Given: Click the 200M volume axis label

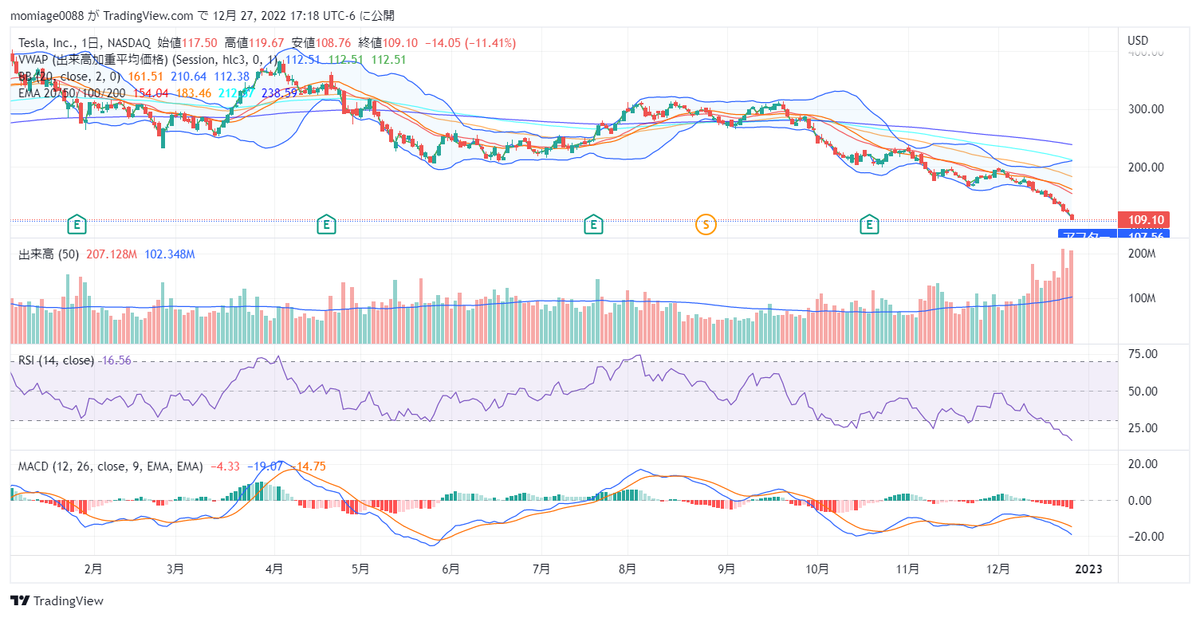Looking at the screenshot, I should click(1142, 255).
